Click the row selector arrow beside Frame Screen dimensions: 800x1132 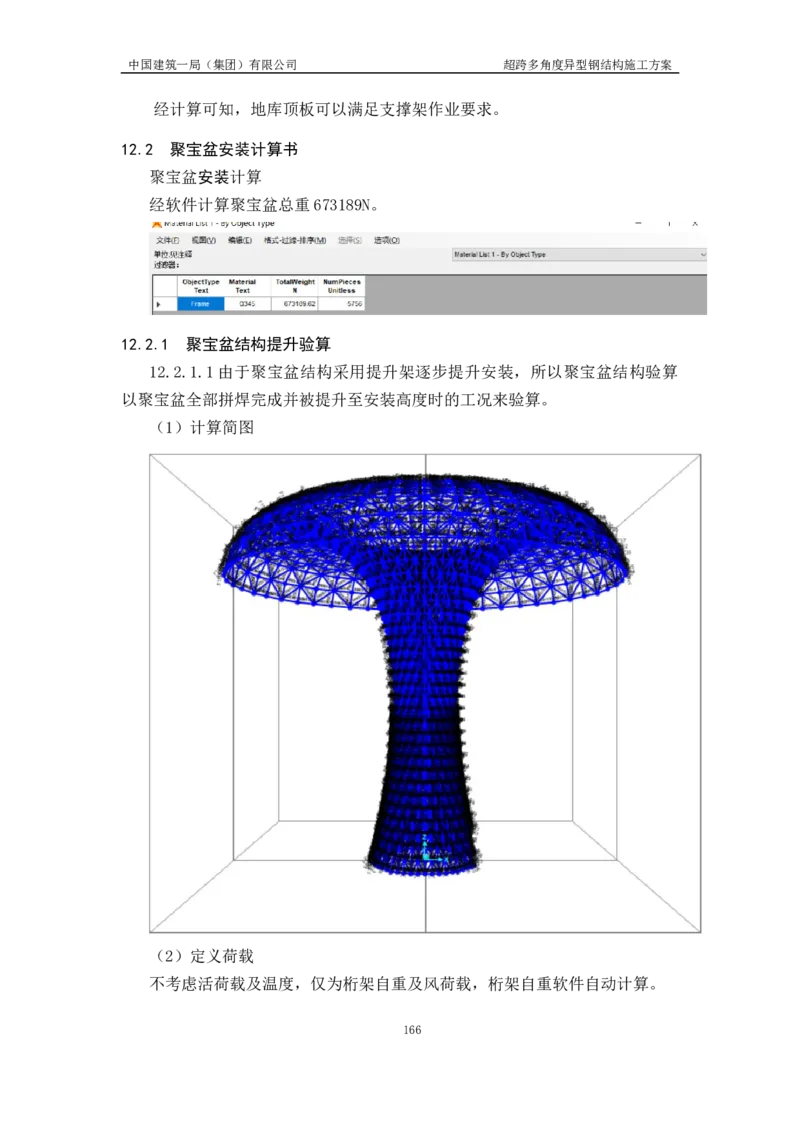[159, 304]
